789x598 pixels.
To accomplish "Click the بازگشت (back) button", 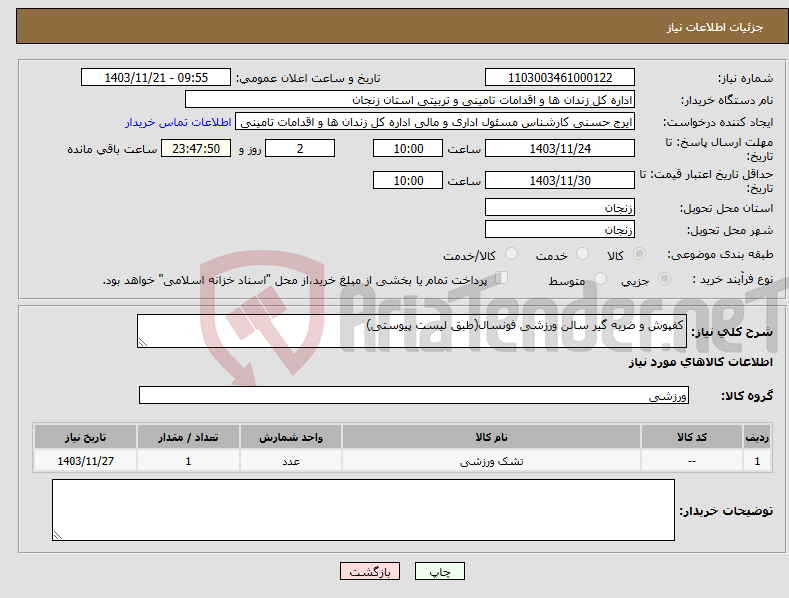I will tap(370, 571).
